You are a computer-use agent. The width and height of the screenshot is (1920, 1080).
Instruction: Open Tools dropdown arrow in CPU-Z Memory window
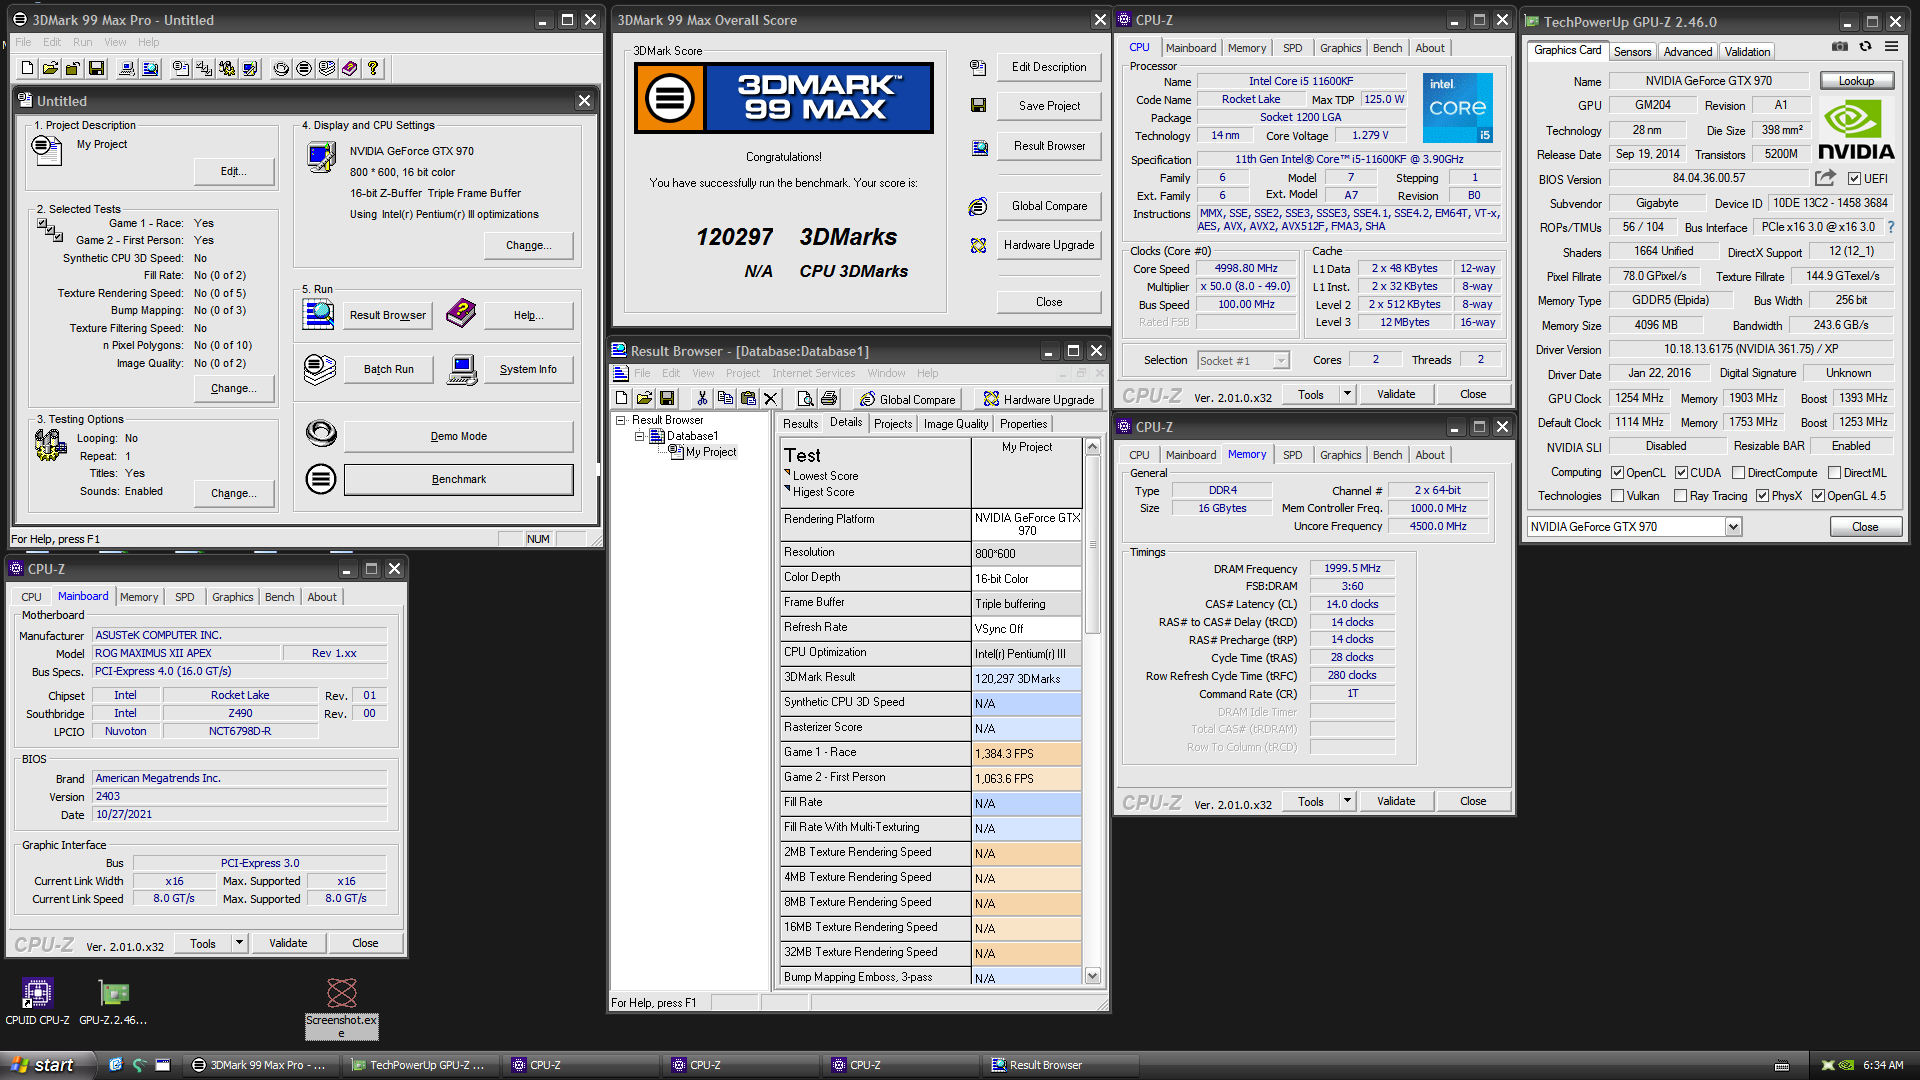coord(1346,801)
